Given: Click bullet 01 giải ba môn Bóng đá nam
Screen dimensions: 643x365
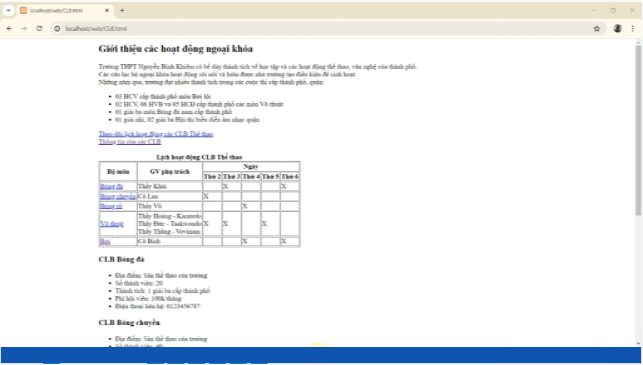Looking at the screenshot, I should point(173,112).
